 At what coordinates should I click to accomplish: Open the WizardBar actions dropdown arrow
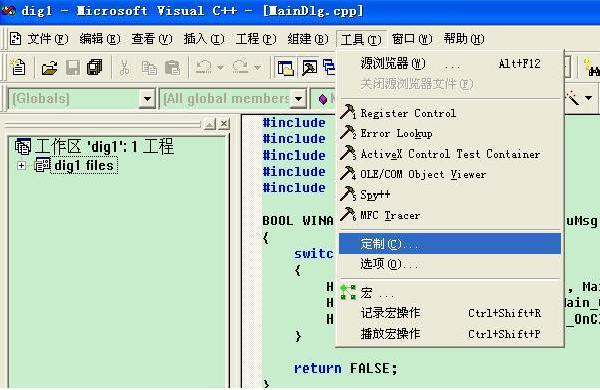click(588, 98)
